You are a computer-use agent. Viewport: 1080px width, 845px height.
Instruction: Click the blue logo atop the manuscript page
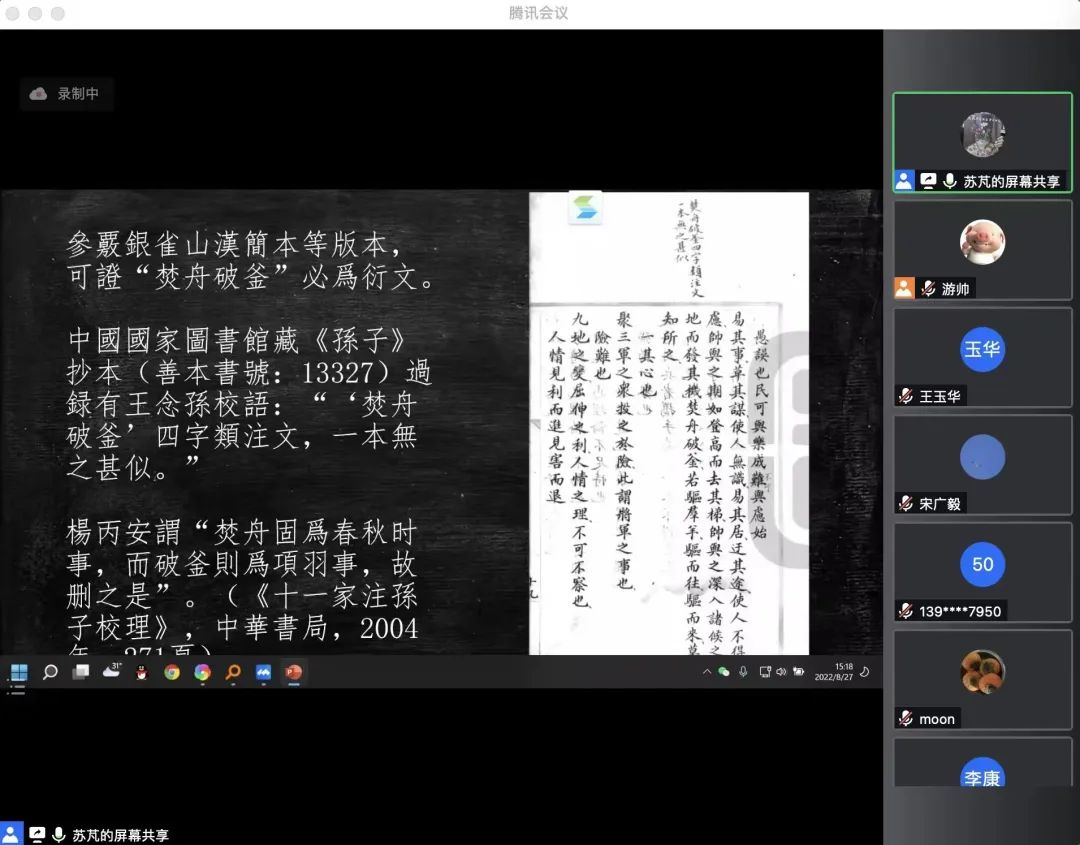(x=583, y=208)
